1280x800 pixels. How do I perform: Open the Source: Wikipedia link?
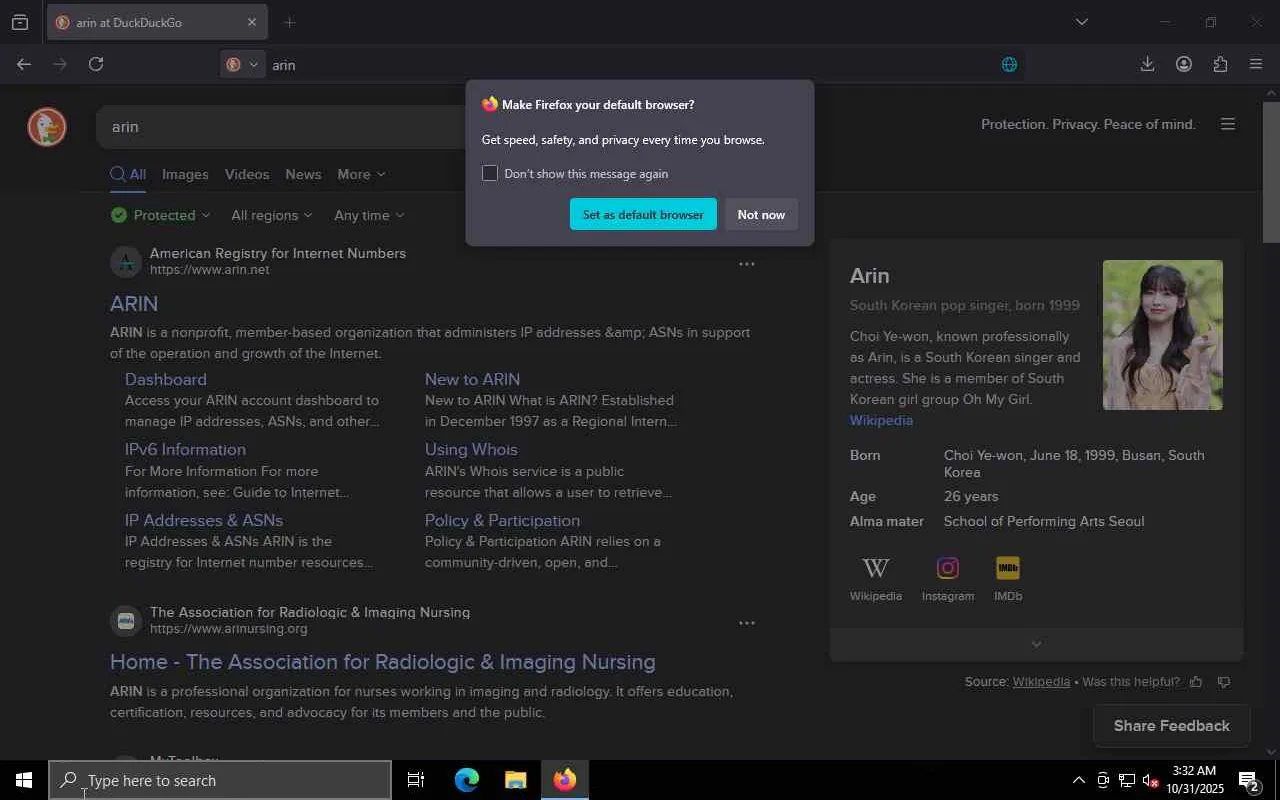tap(1041, 682)
